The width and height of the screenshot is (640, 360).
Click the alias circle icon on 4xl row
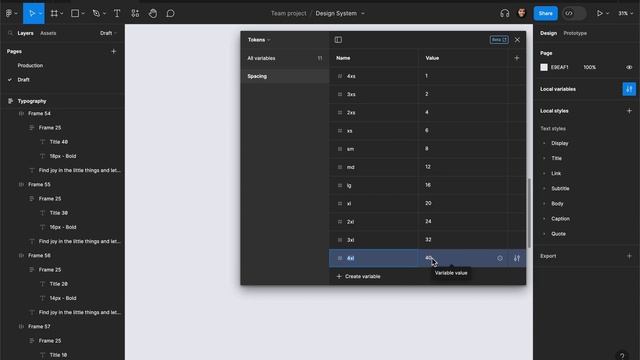tap(500, 258)
